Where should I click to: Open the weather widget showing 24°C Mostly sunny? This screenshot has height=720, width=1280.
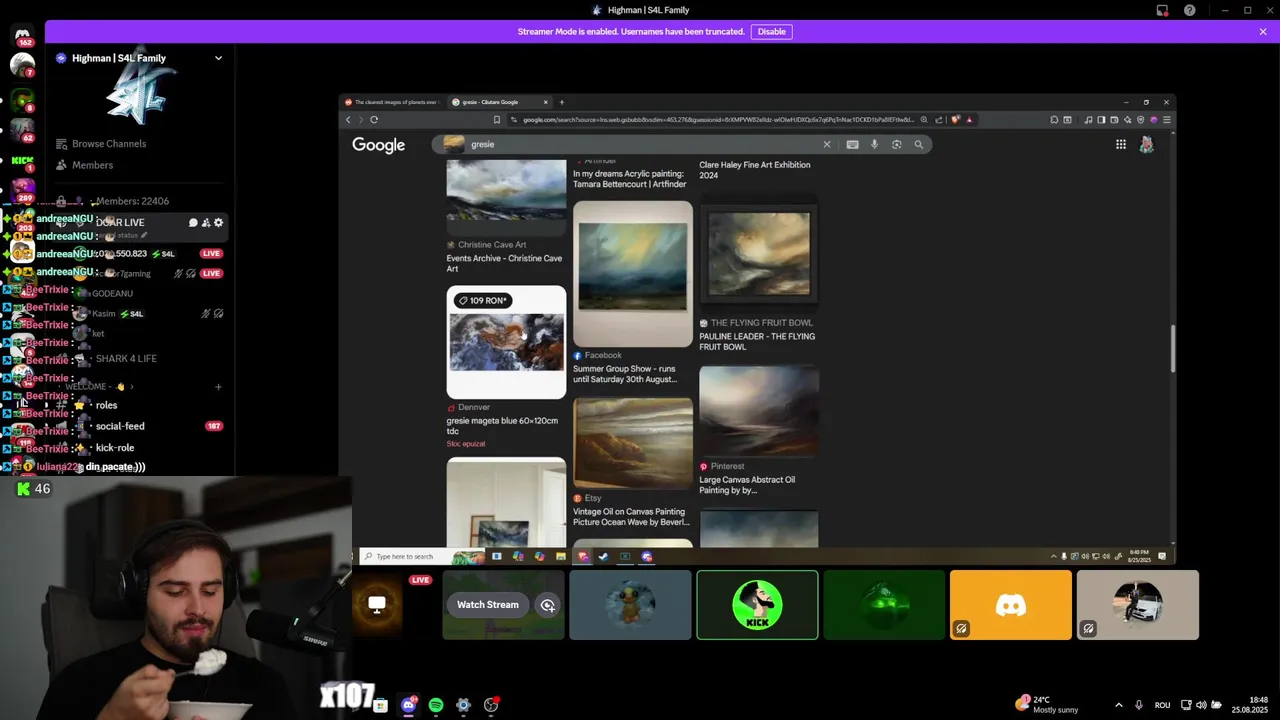1048,704
